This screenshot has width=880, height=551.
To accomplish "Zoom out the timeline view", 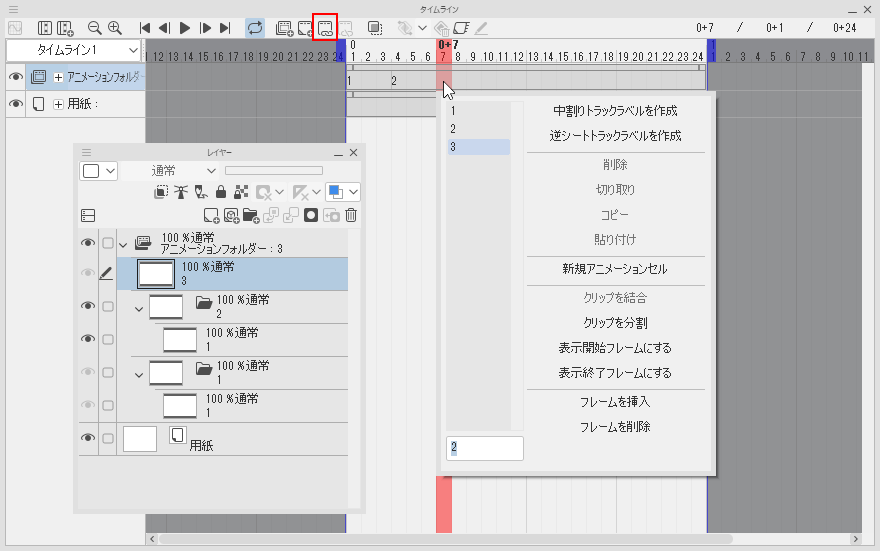I will coord(94,27).
